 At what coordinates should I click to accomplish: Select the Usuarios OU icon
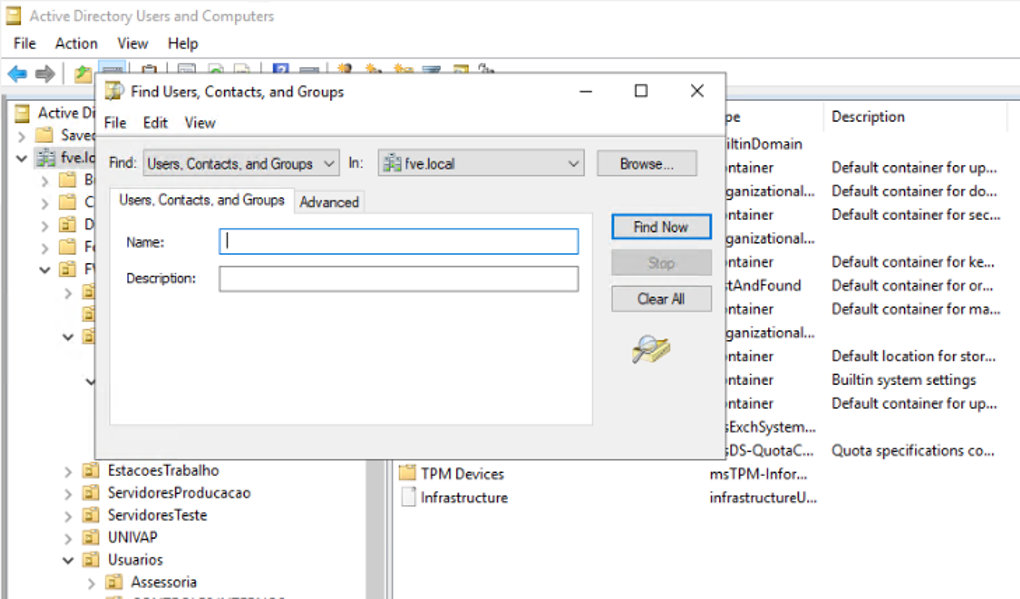91,559
